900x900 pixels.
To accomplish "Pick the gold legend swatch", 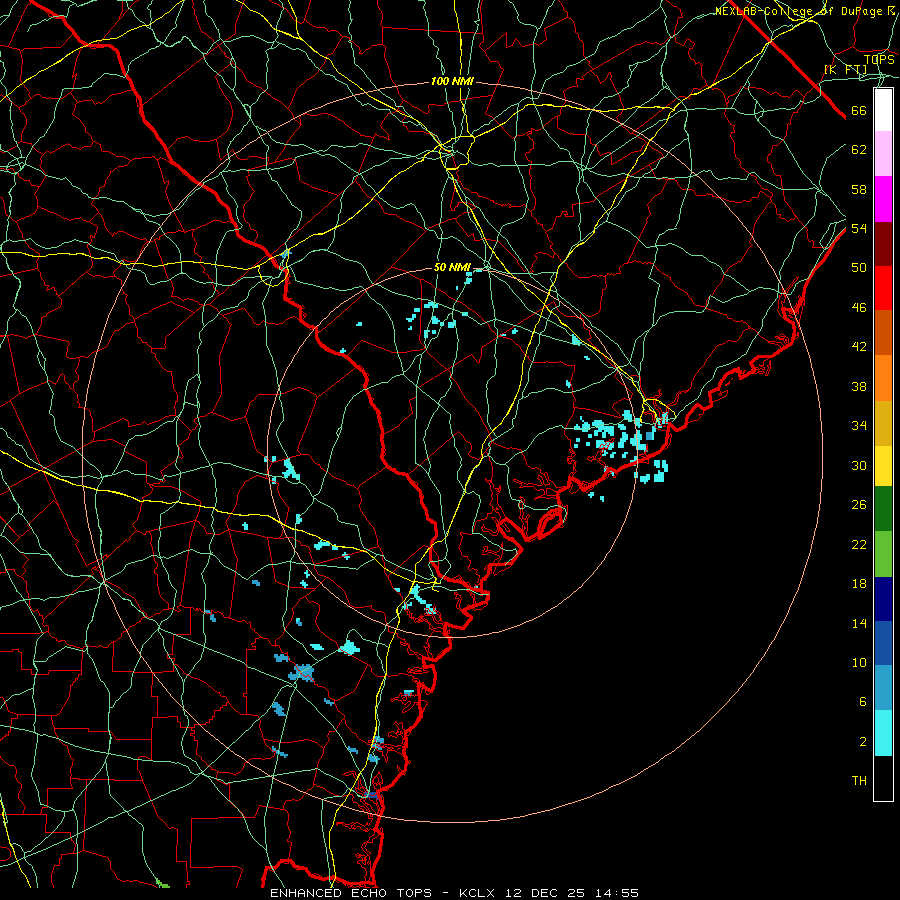I will pyautogui.click(x=883, y=423).
